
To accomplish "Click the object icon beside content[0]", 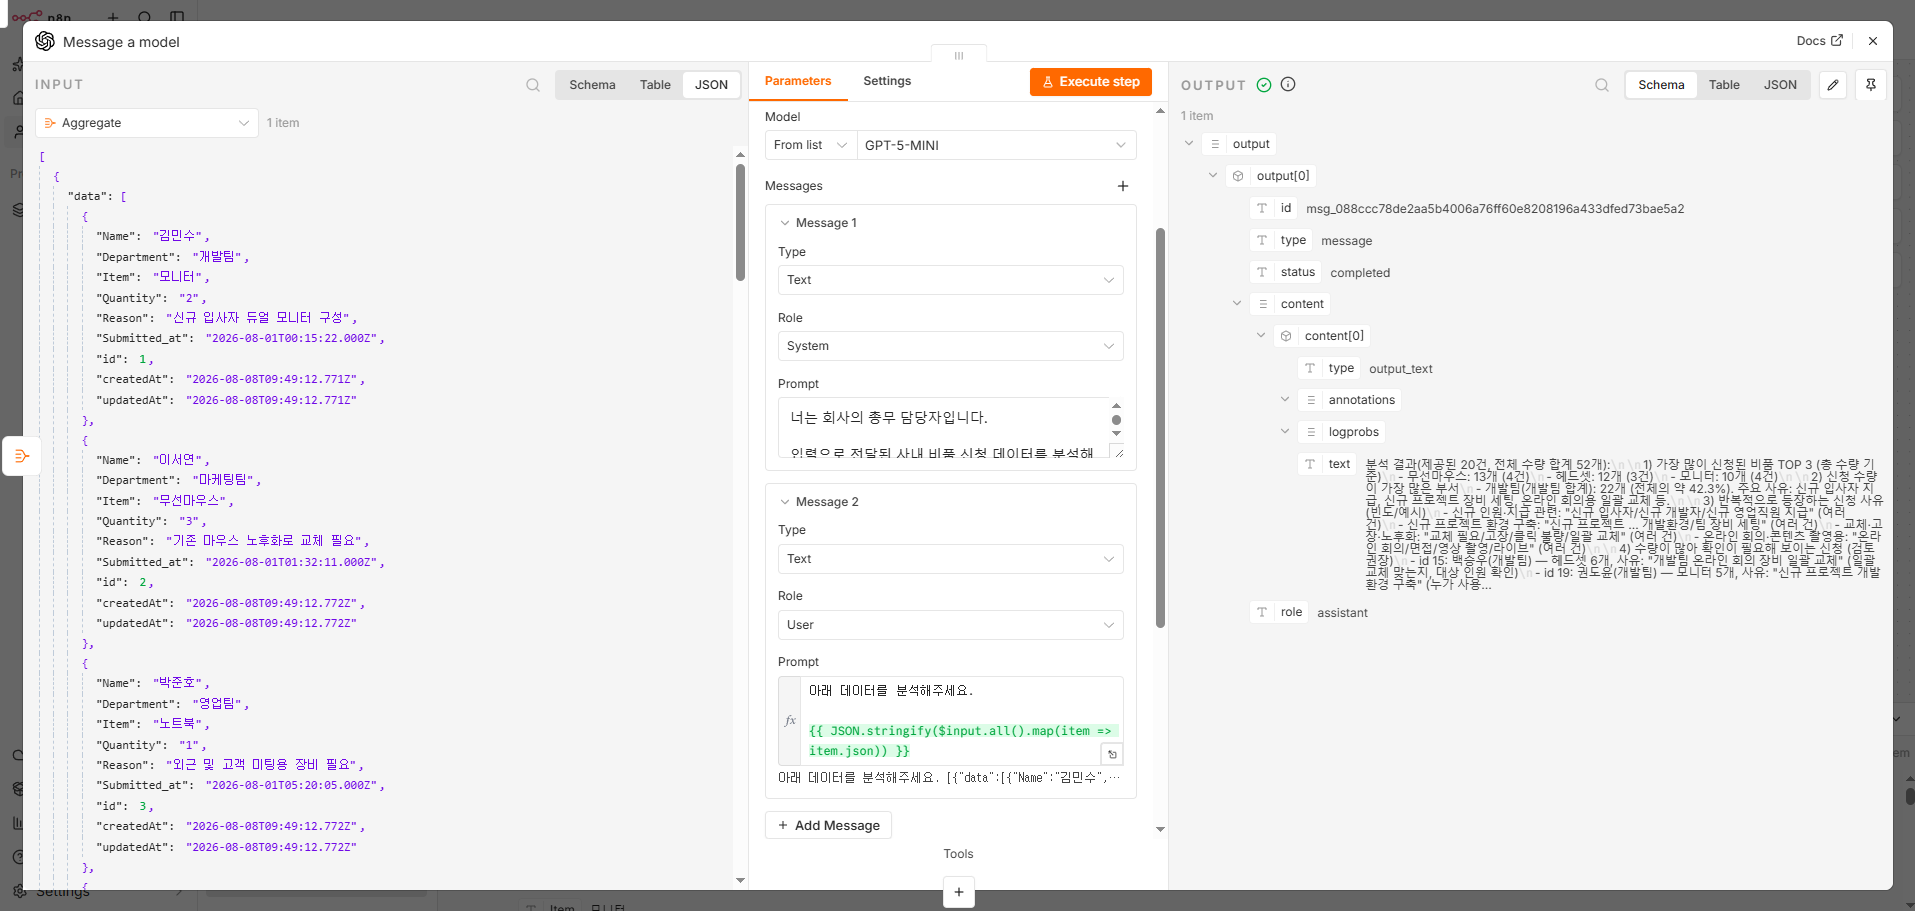I will pos(1286,336).
